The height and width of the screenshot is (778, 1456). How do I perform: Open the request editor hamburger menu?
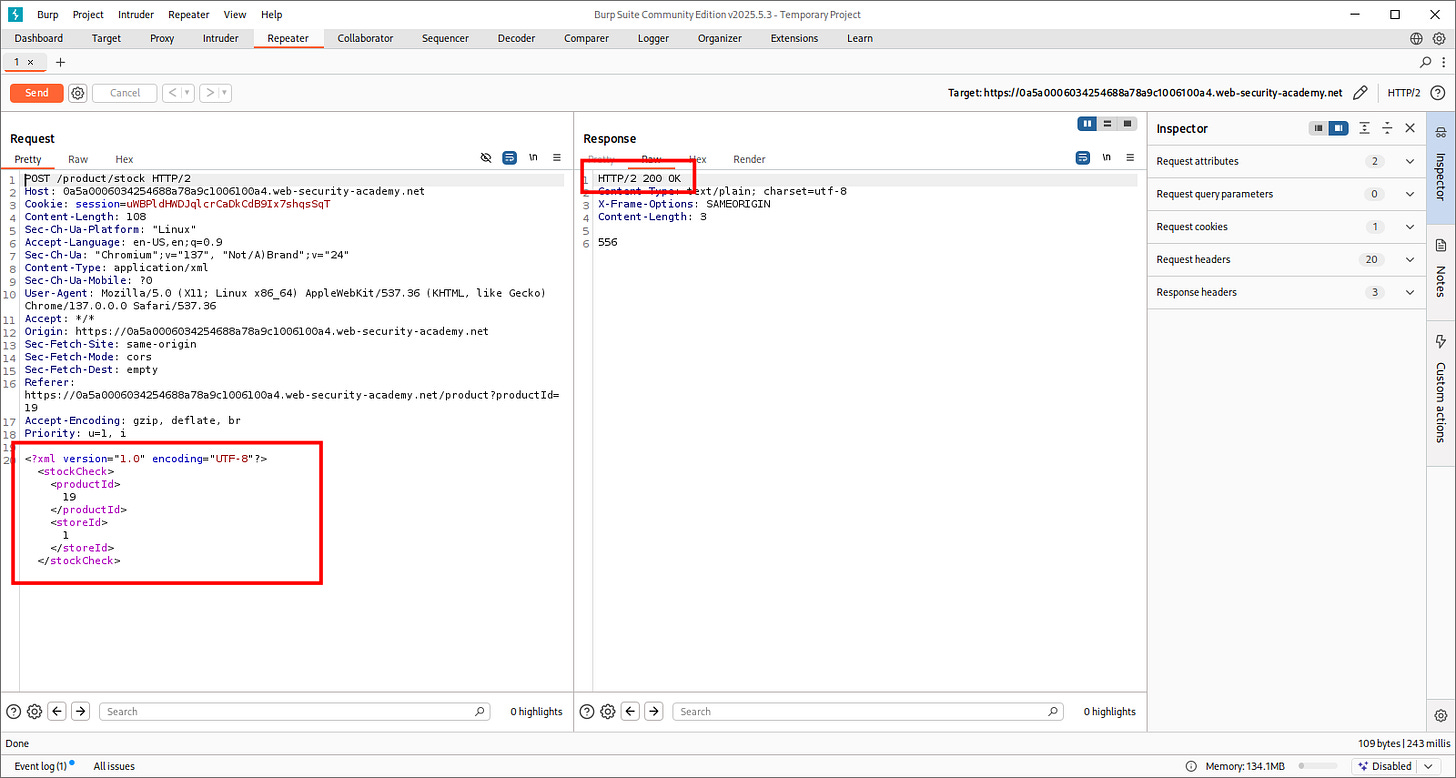point(556,158)
